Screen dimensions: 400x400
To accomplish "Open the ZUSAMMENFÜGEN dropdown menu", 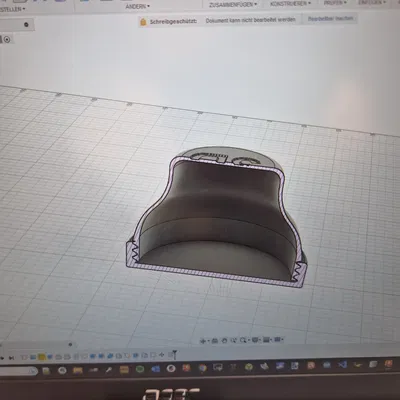I will 233,5.
